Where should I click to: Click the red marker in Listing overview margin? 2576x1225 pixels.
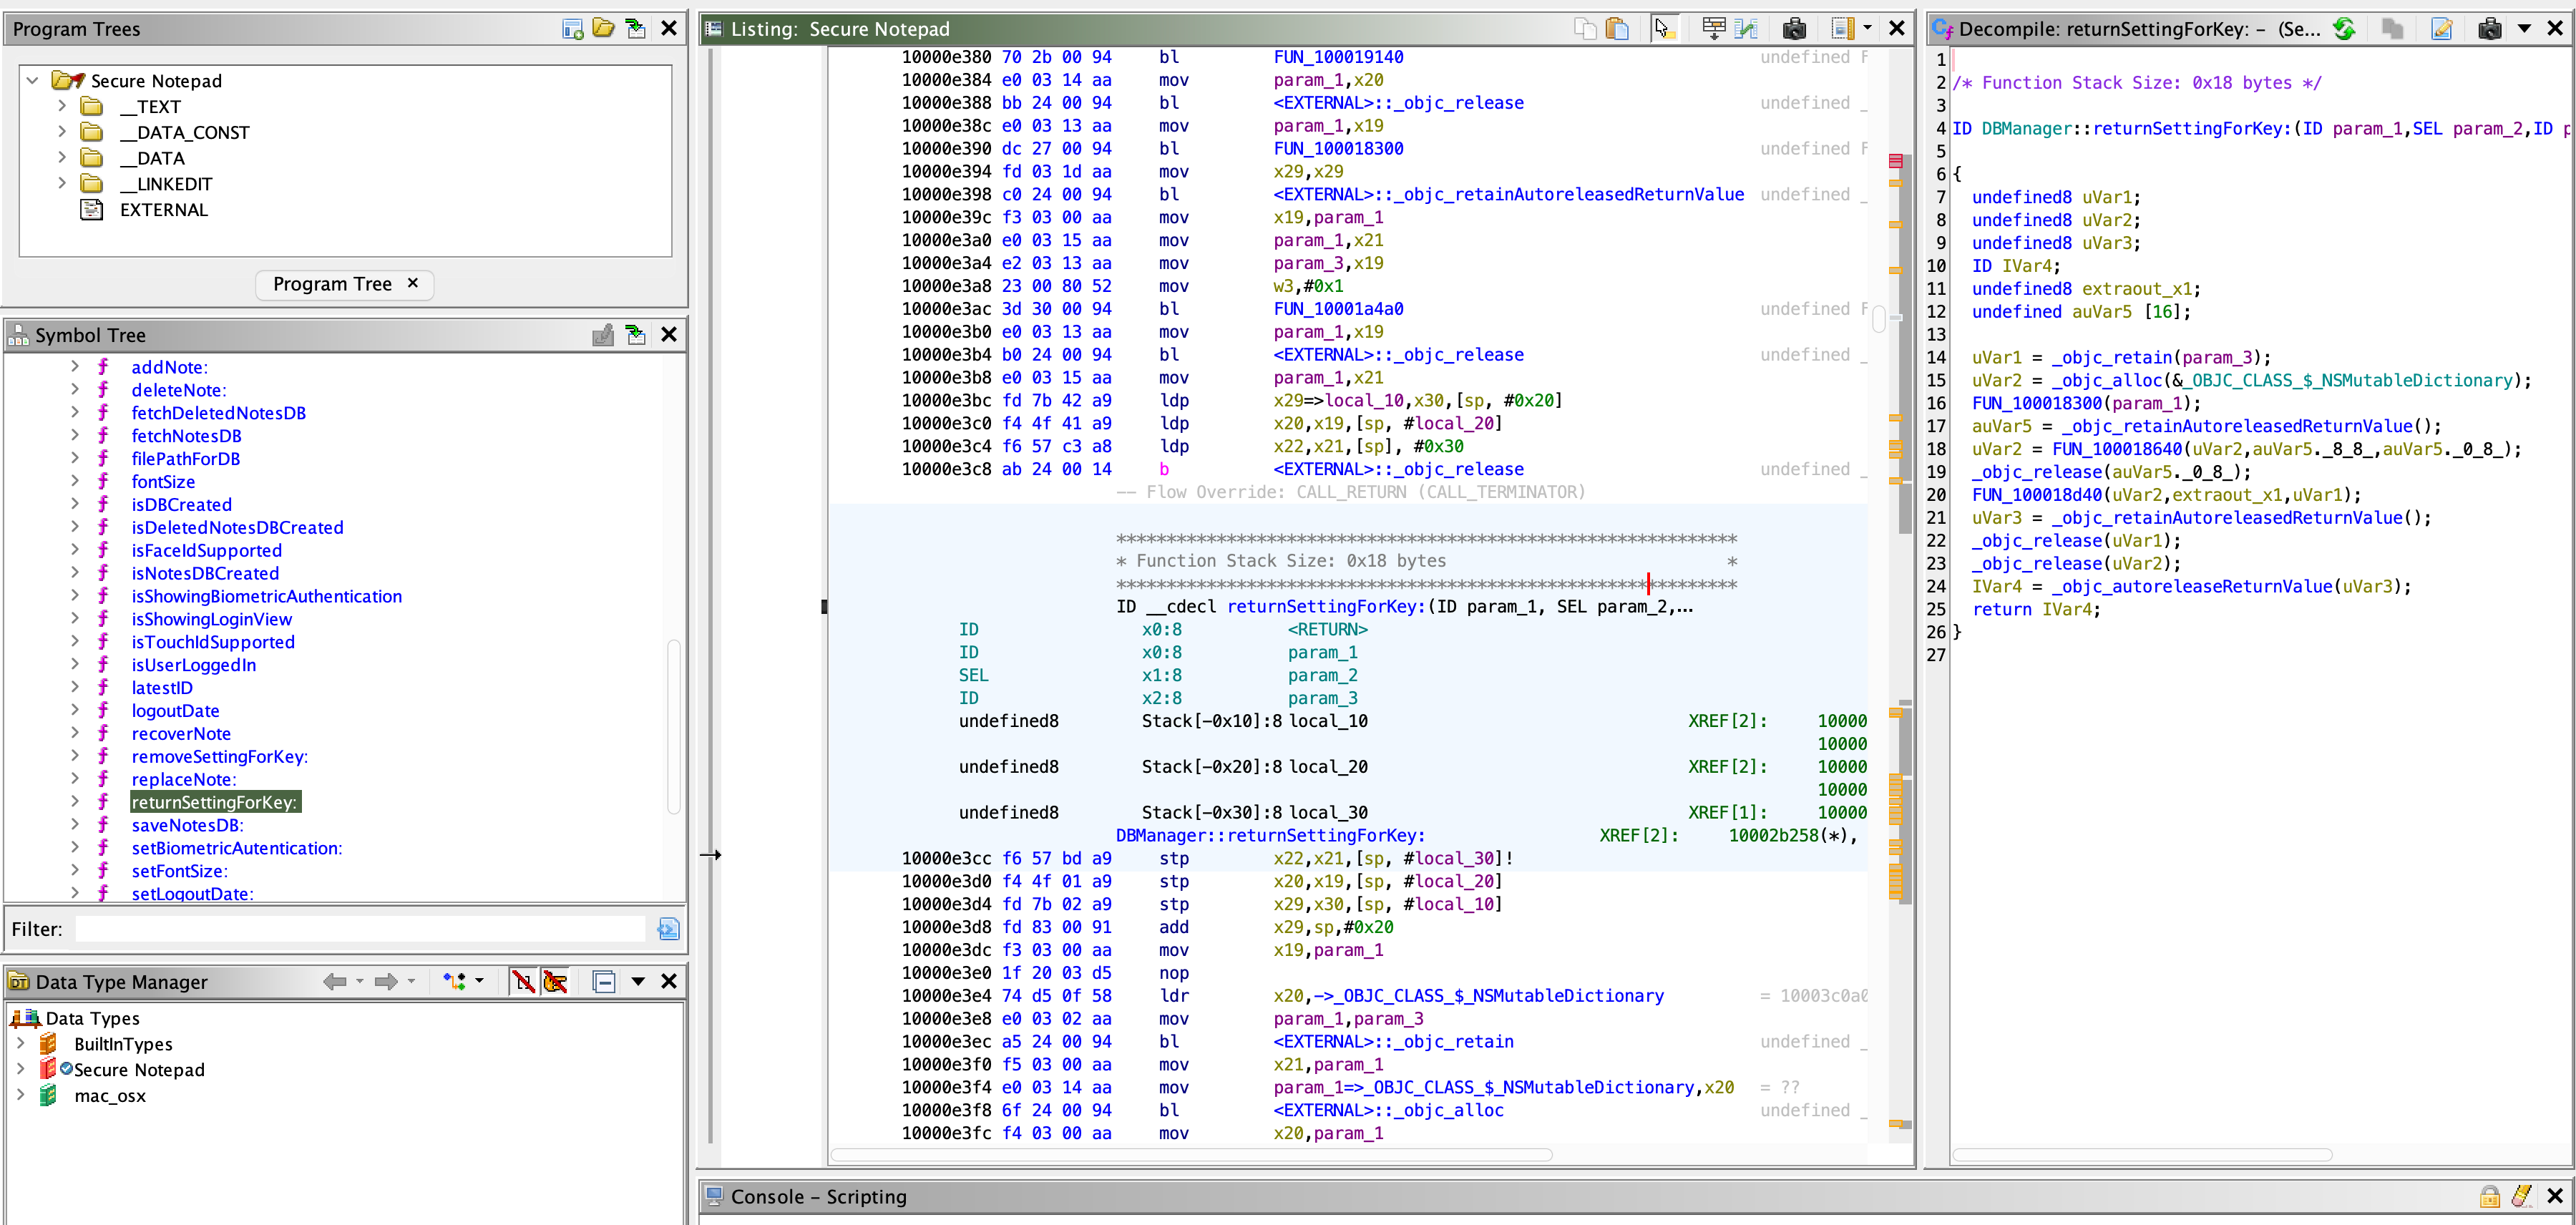(1896, 161)
